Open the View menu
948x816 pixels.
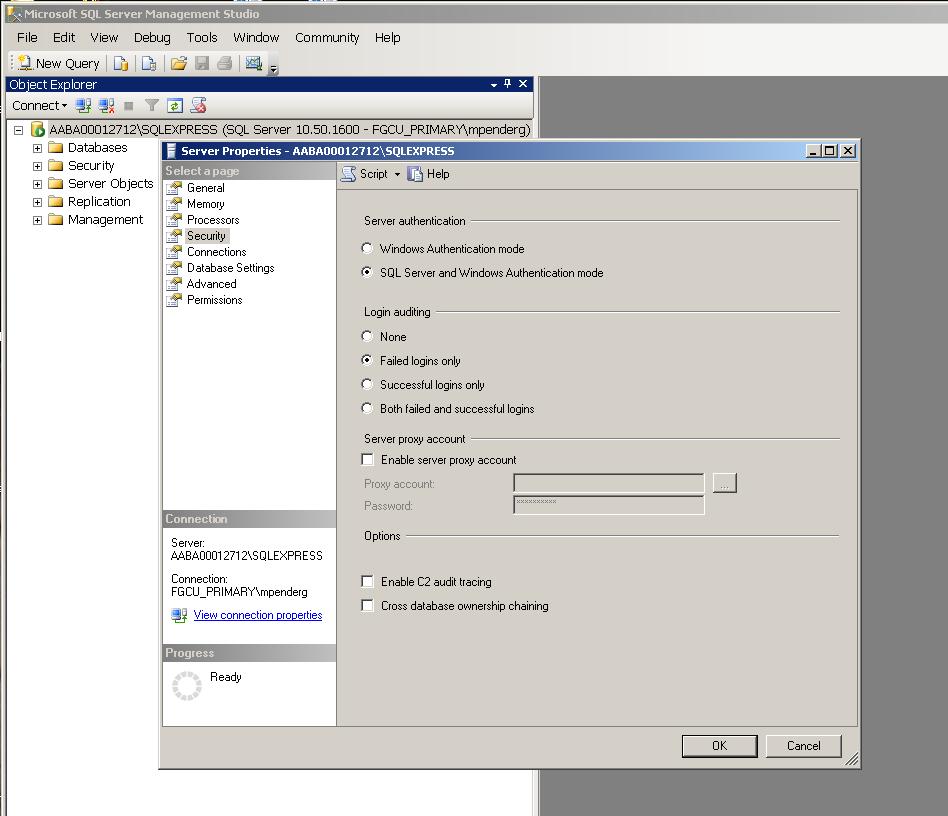(104, 37)
